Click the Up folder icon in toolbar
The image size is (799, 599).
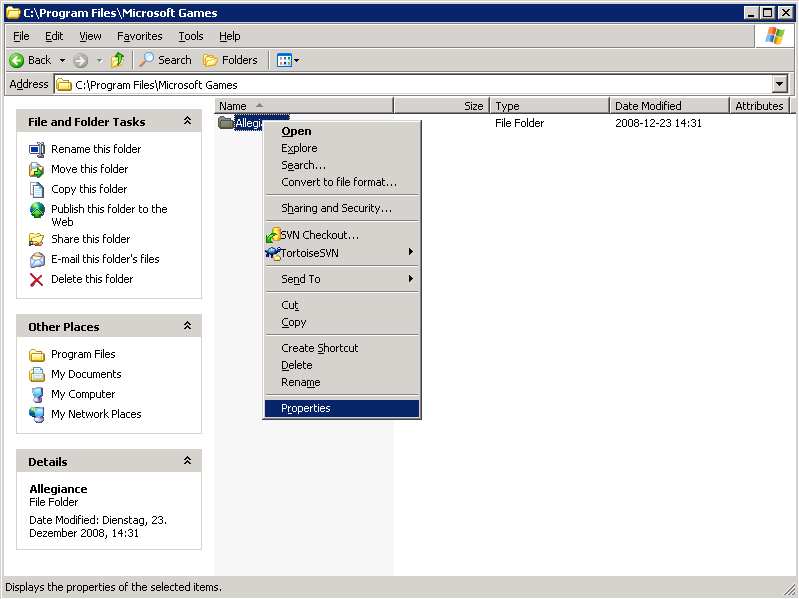coord(118,60)
